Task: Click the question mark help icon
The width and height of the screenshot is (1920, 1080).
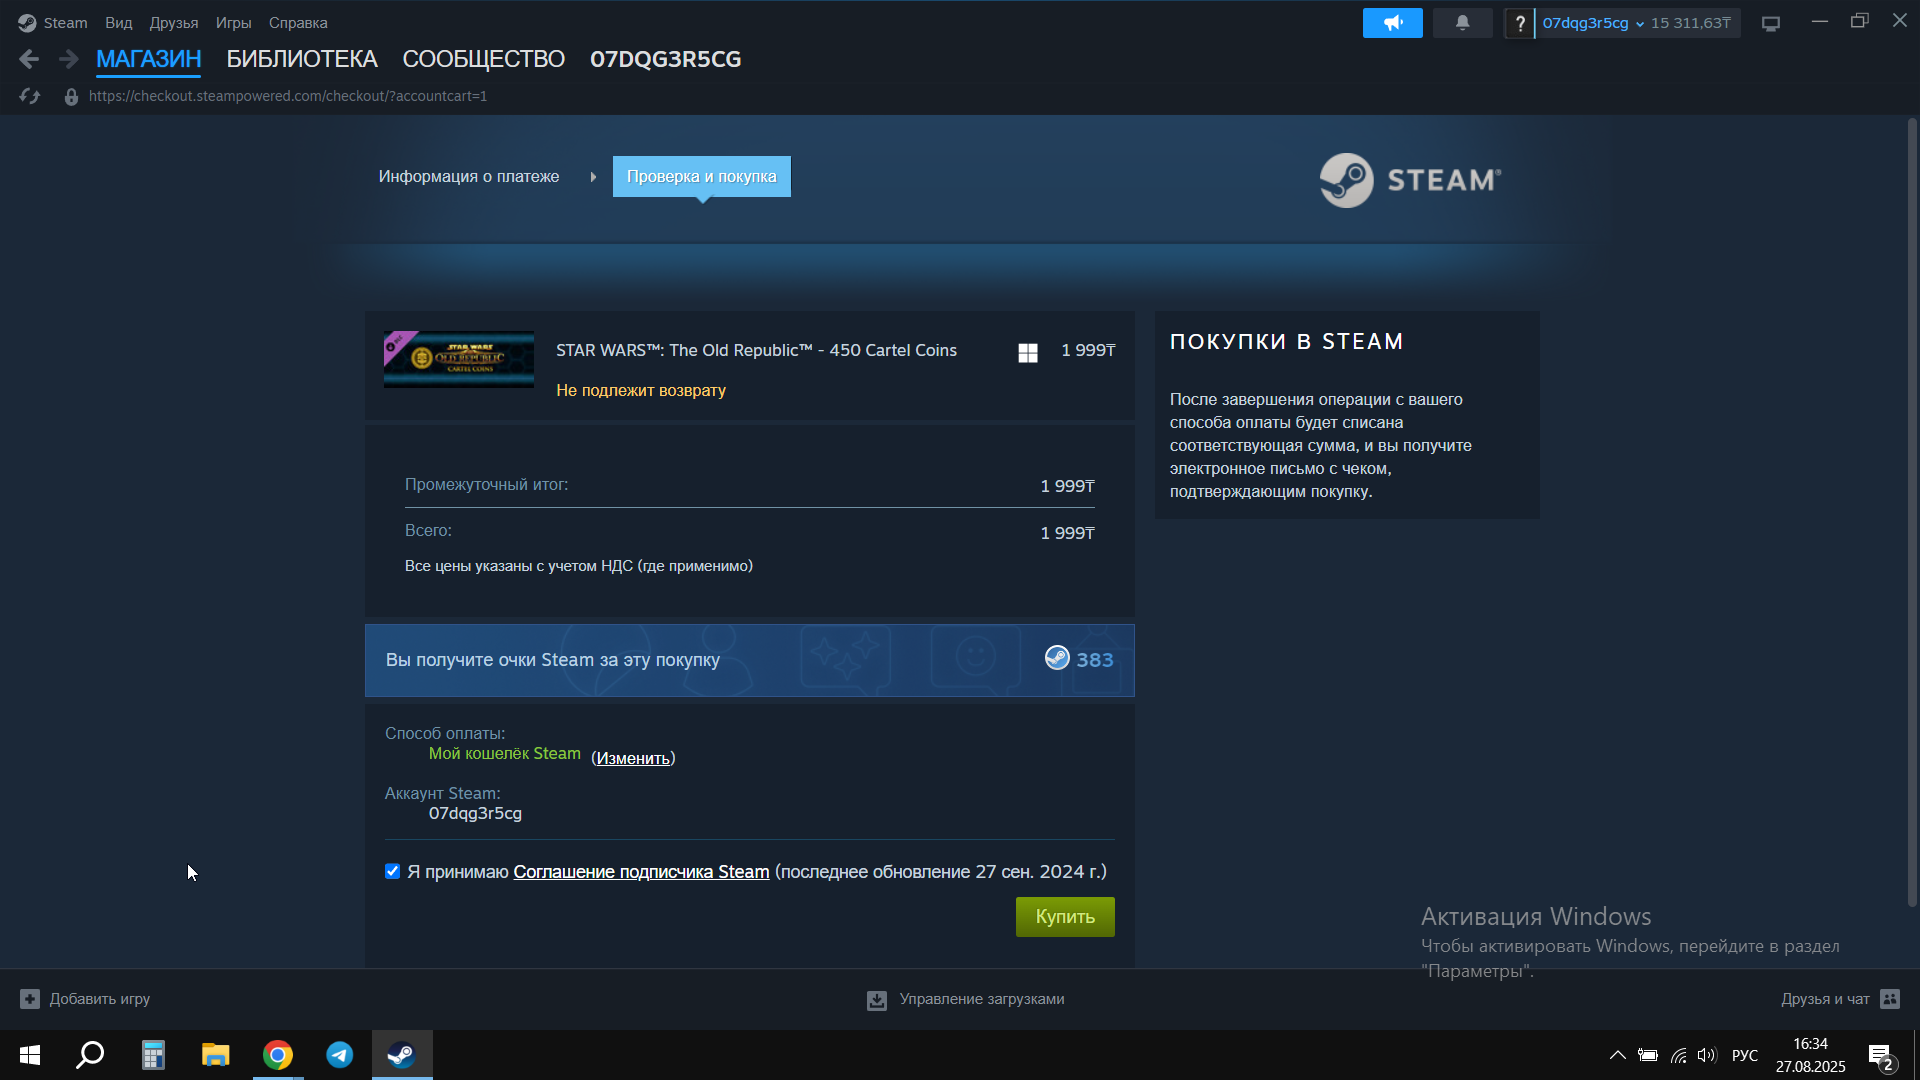Action: [1519, 23]
